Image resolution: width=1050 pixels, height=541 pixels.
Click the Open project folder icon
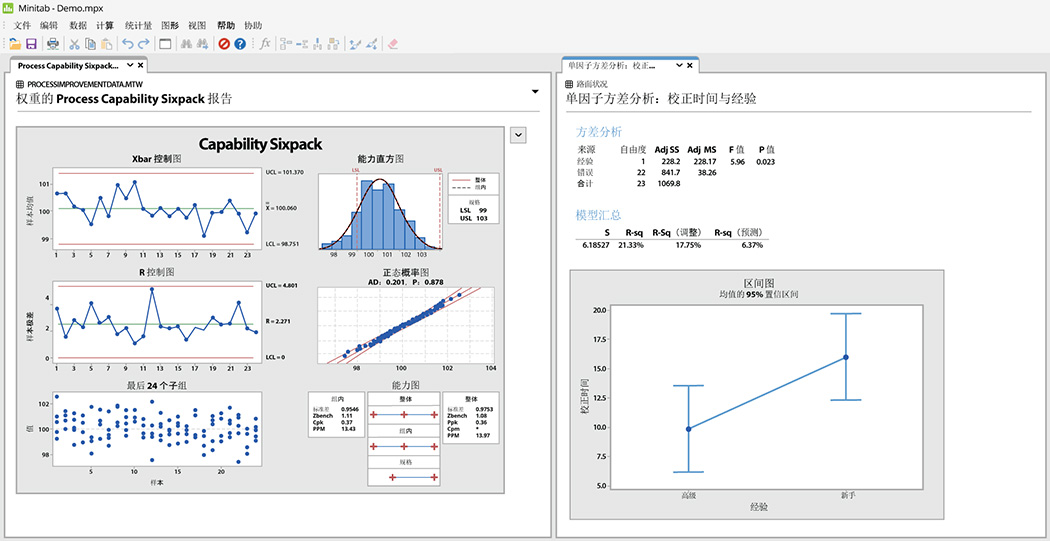[15, 44]
